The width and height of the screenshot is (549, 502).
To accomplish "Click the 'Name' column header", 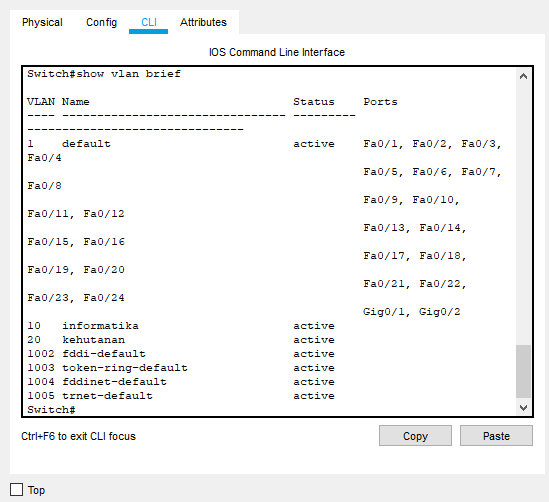I will click(x=76, y=102).
